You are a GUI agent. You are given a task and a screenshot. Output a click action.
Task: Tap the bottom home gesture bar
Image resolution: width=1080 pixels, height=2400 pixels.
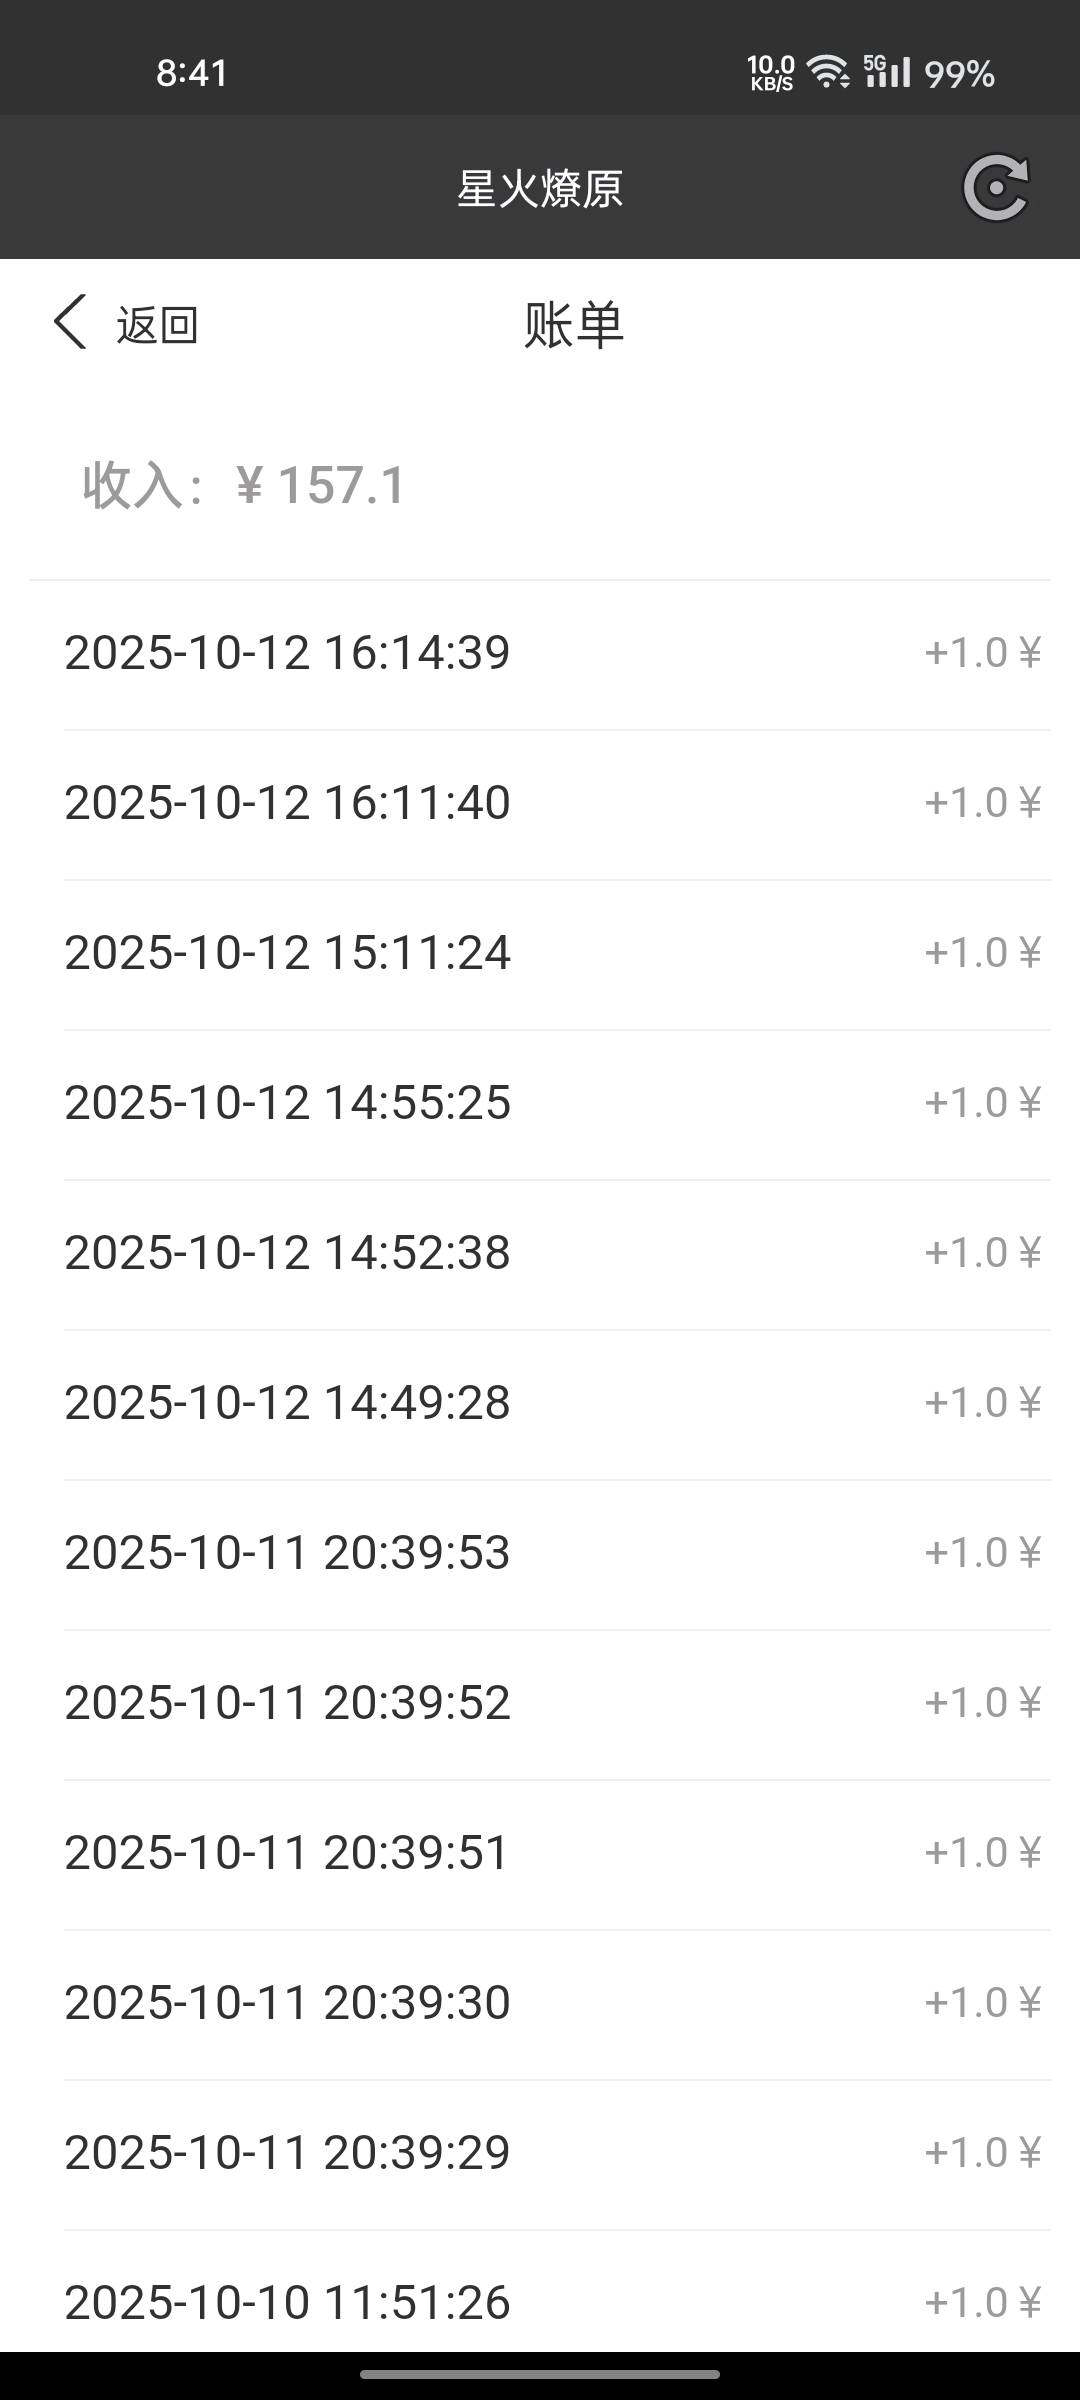coord(540,2374)
